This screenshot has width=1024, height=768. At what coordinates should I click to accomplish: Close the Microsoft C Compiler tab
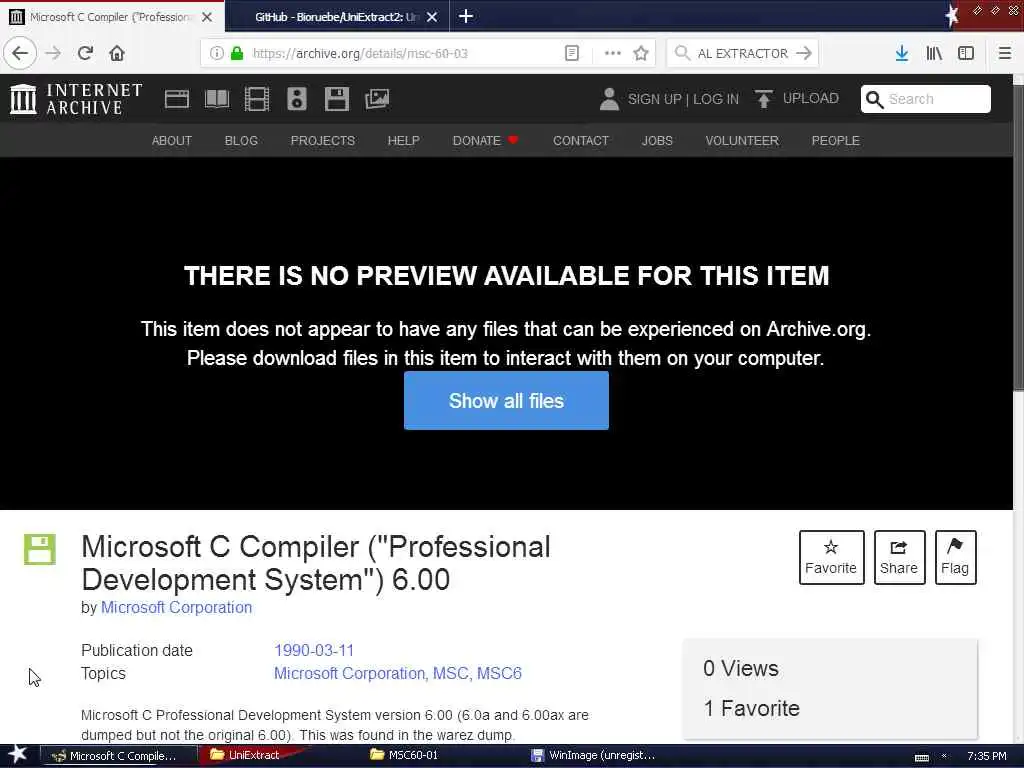(207, 17)
